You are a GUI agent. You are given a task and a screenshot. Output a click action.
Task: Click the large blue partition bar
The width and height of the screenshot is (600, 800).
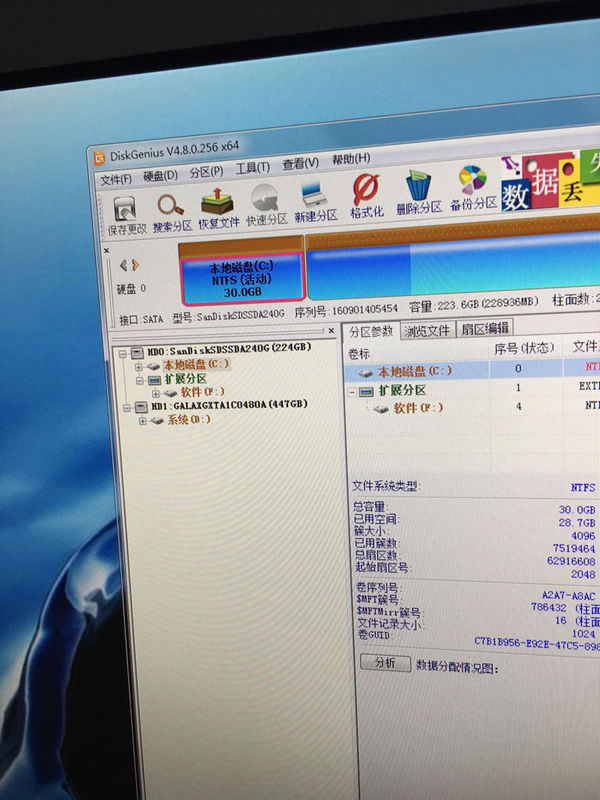(x=454, y=266)
